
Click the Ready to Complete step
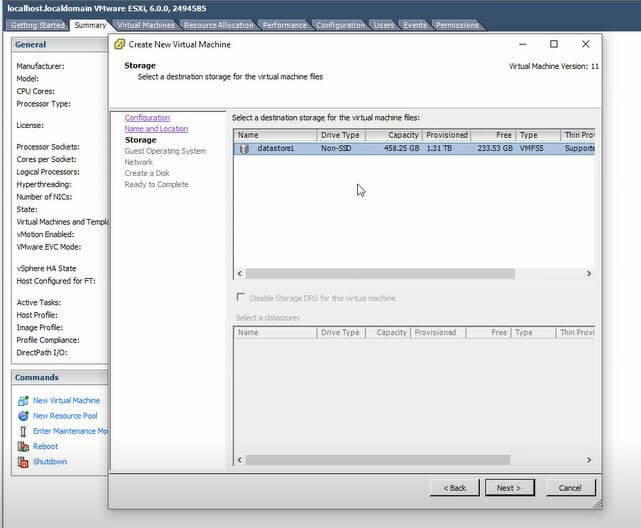coord(157,184)
